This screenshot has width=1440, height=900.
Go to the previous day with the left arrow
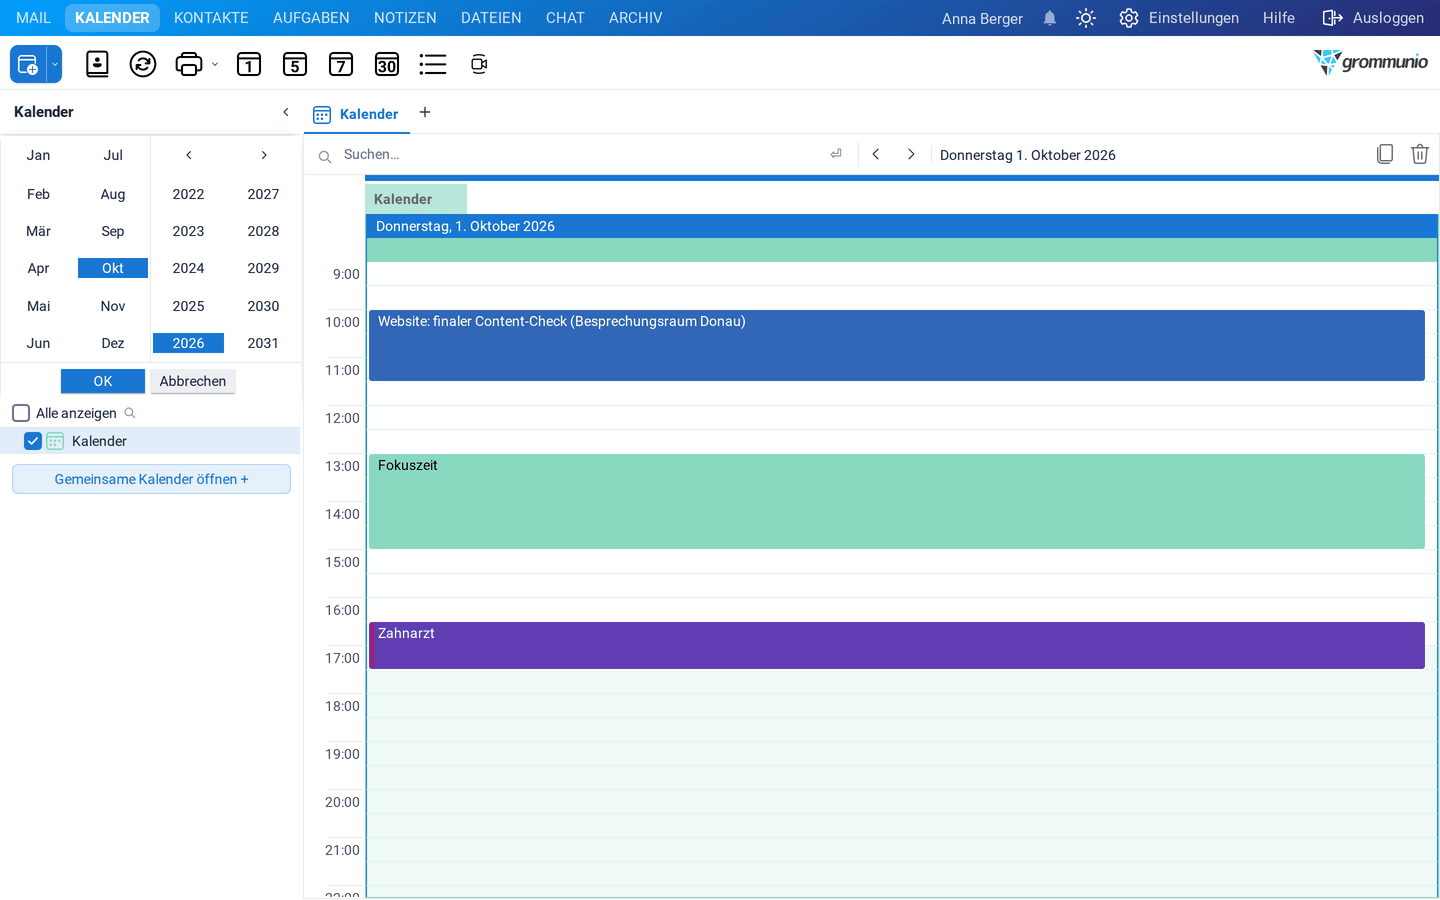[x=876, y=154]
